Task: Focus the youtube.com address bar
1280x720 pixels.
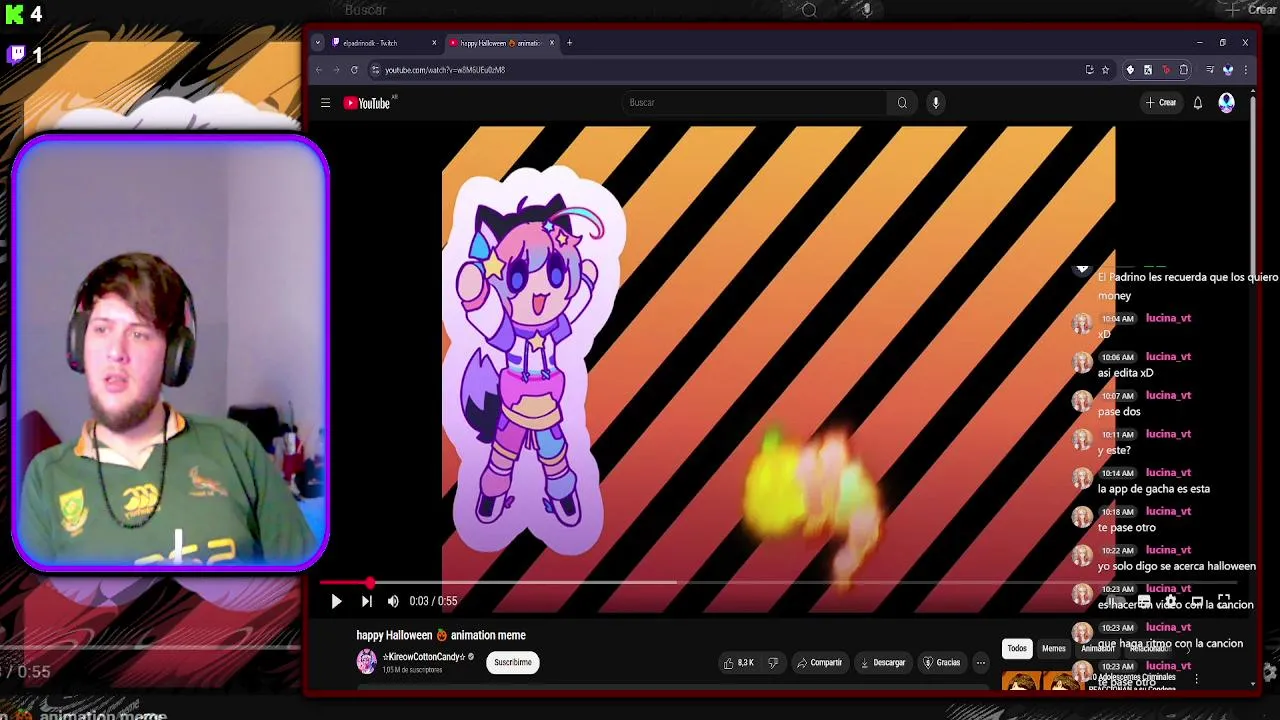Action: tap(730, 70)
